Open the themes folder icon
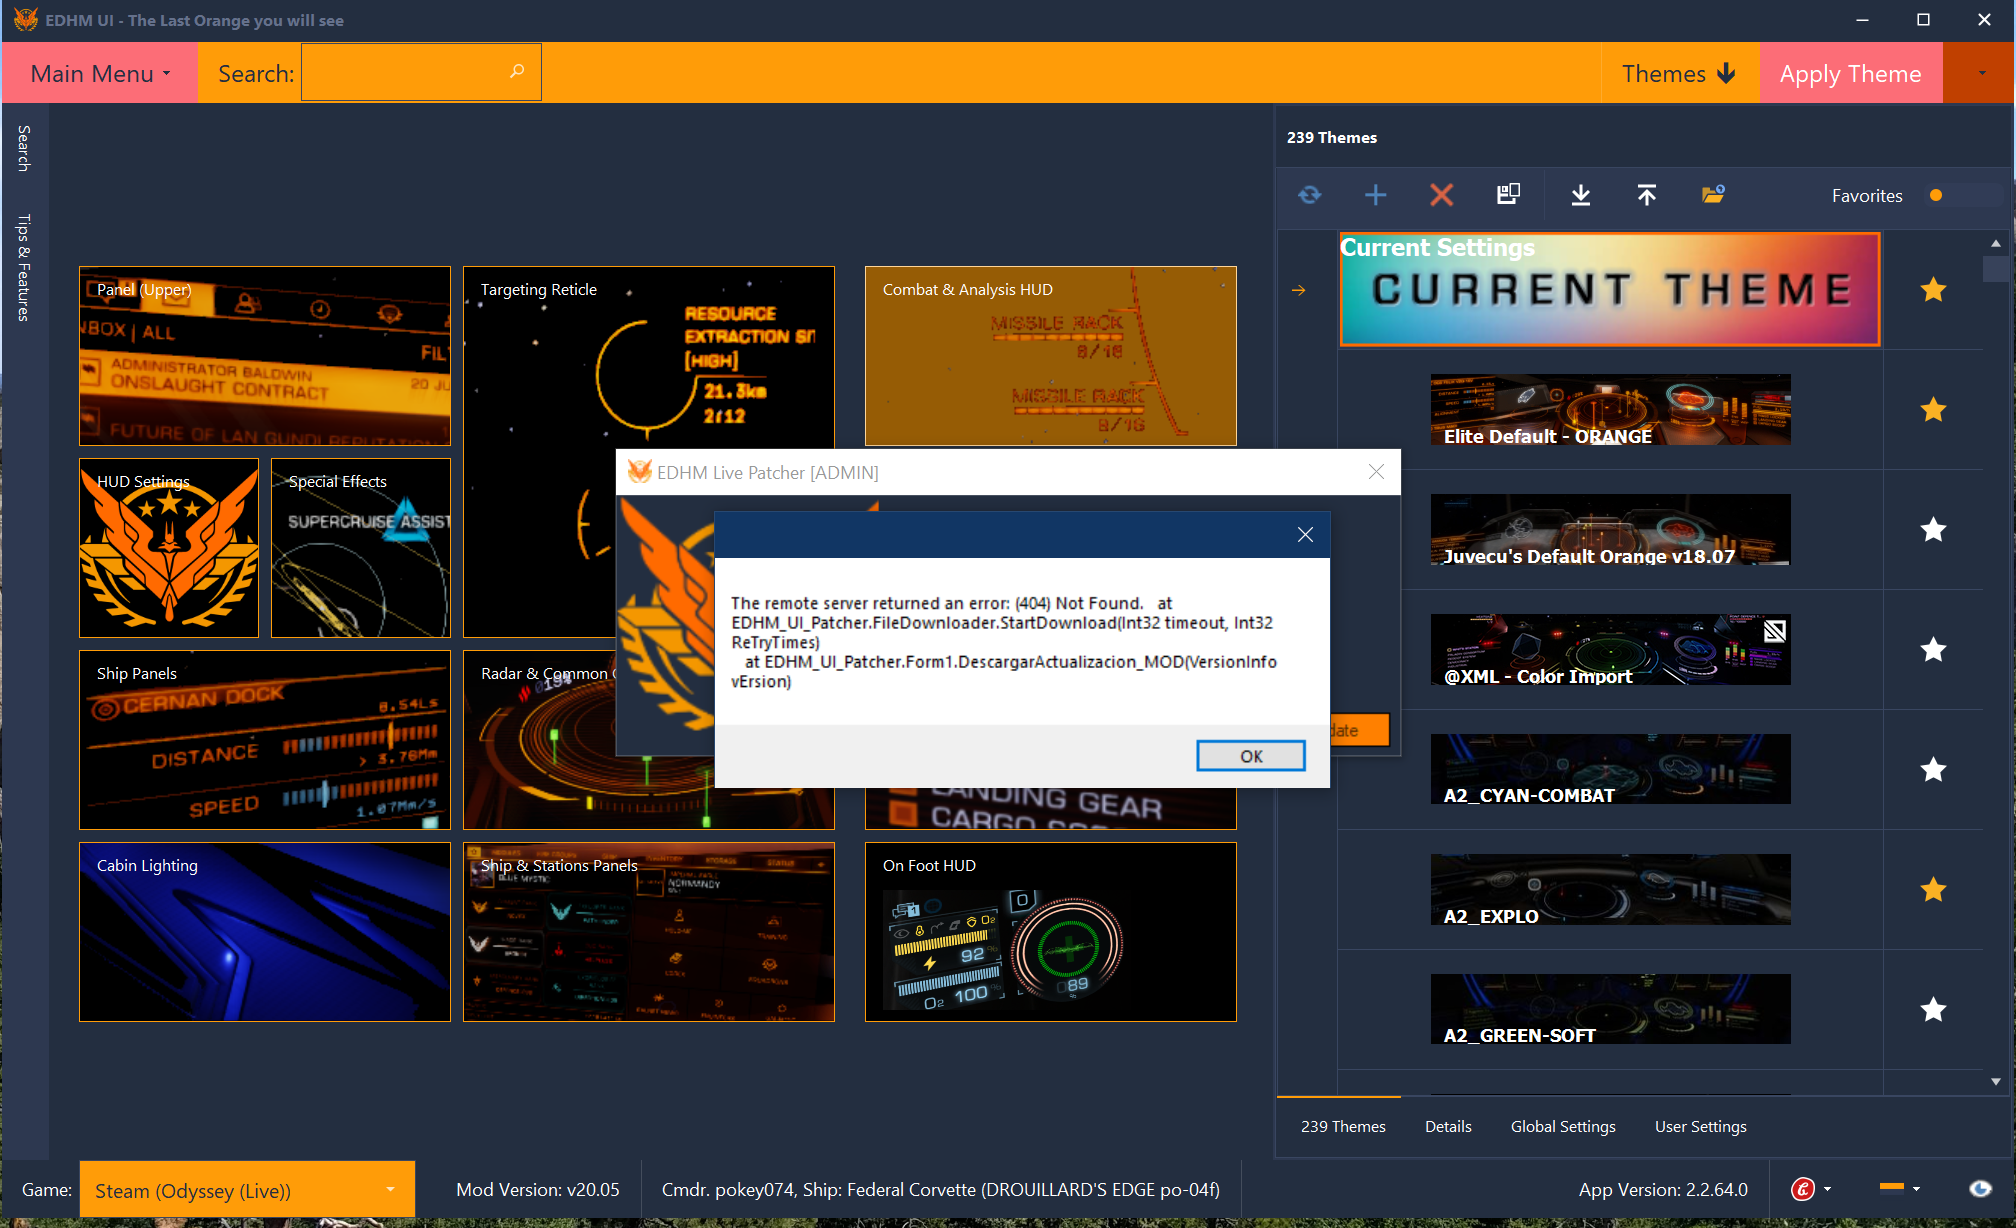The width and height of the screenshot is (2016, 1228). [x=1713, y=194]
